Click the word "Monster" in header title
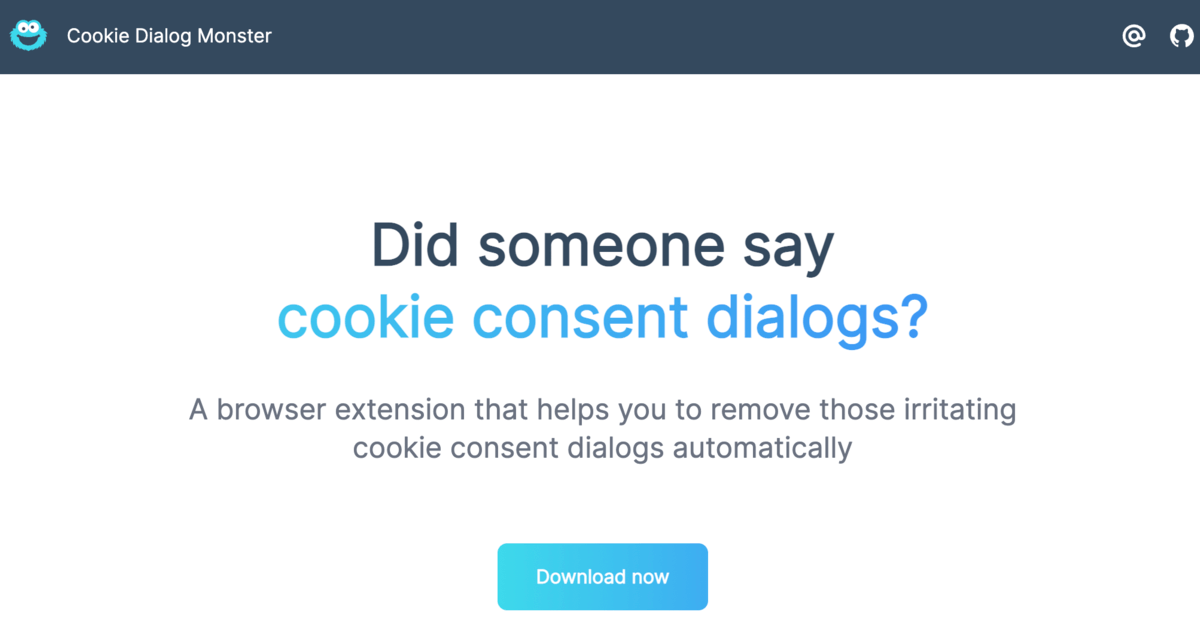1200x630 pixels. pos(234,36)
